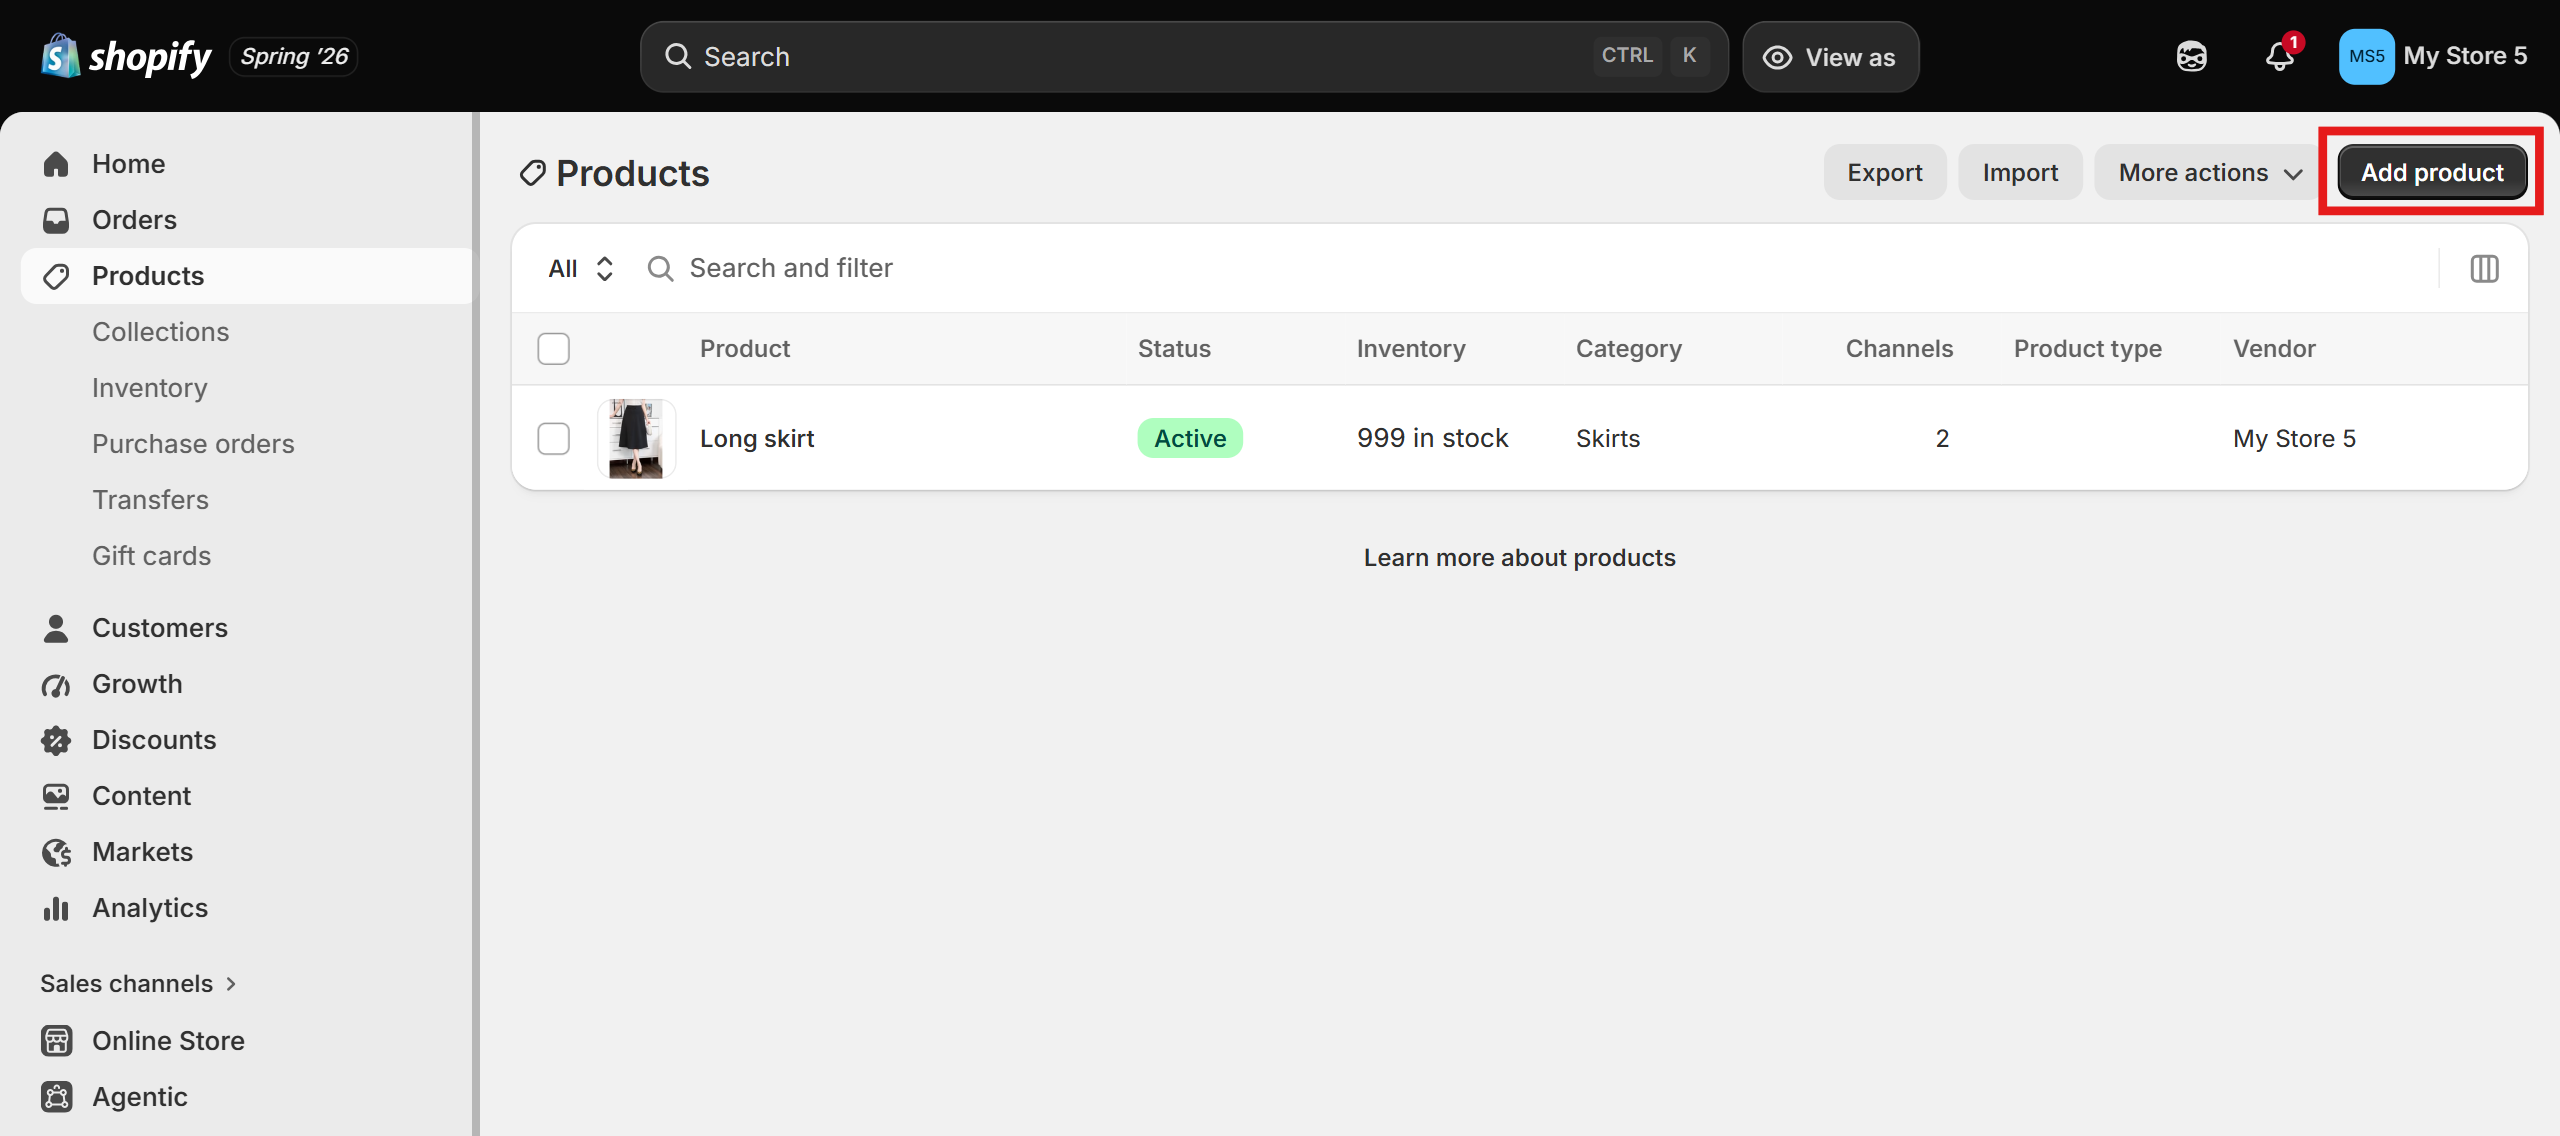Open Orders in sidebar

(x=246, y=220)
